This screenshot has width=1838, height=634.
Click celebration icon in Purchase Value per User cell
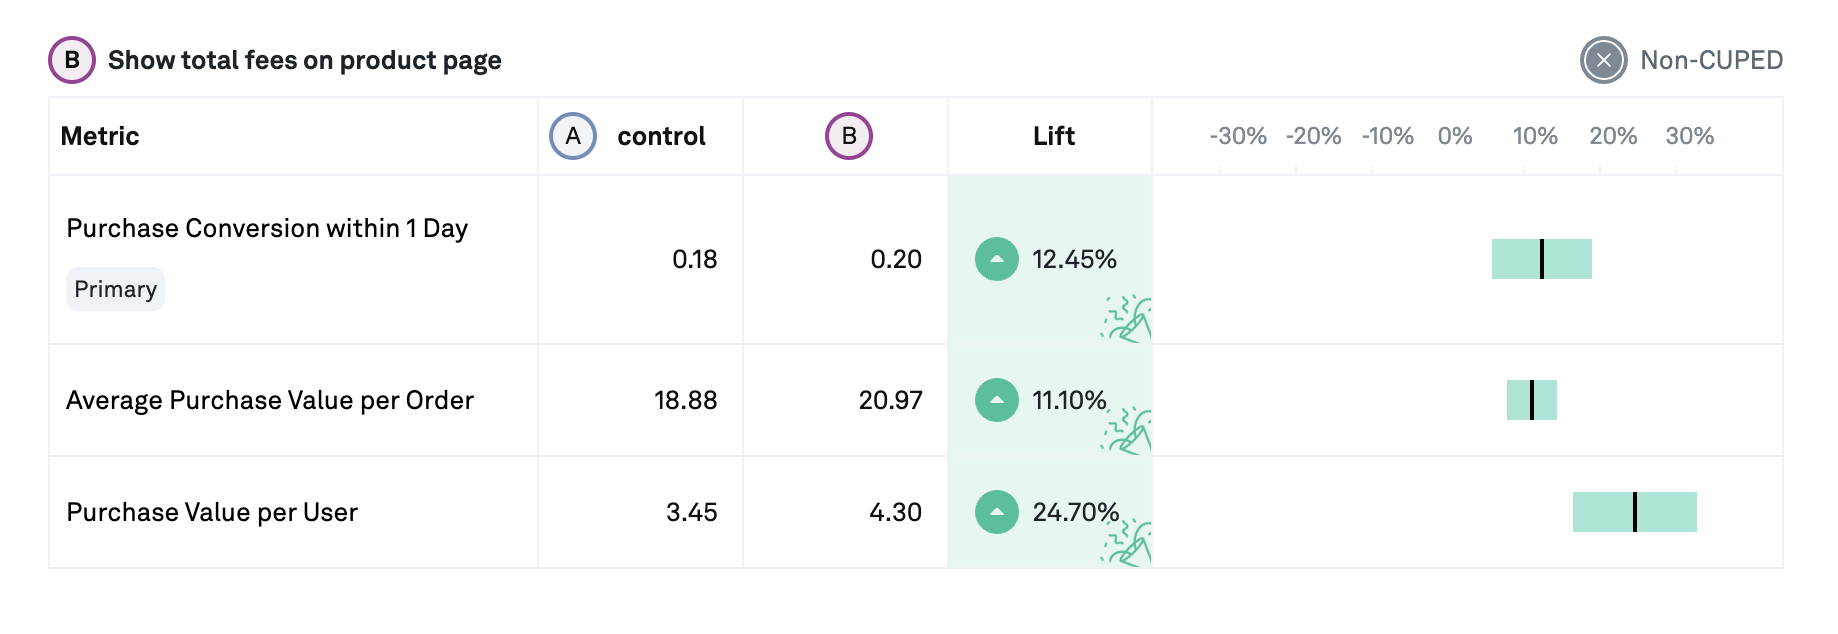(x=1128, y=543)
